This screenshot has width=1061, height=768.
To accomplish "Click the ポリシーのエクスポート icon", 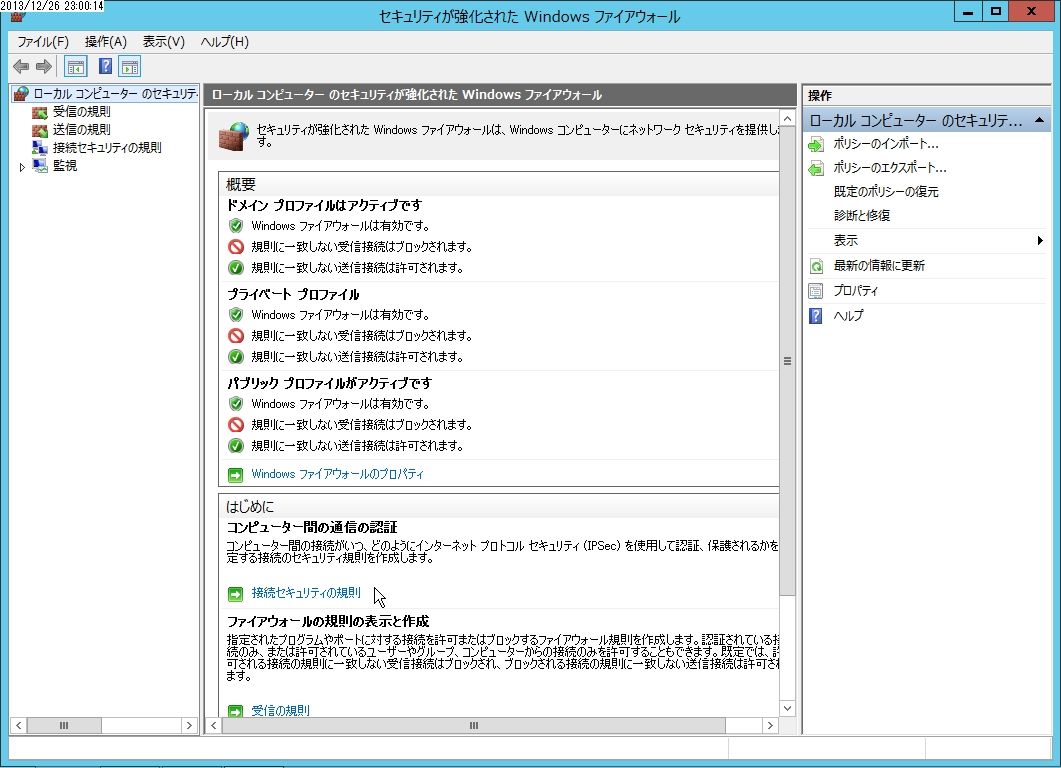I will click(x=816, y=168).
